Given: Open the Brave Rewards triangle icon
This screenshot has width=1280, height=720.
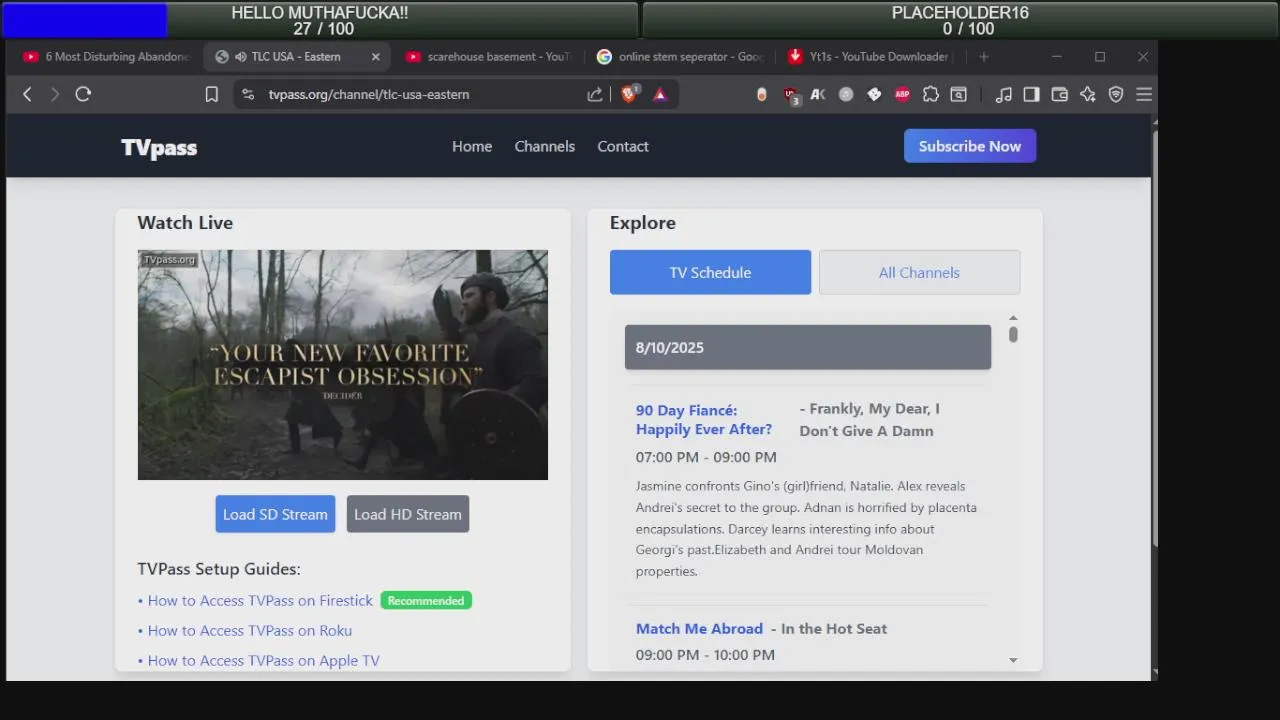Looking at the screenshot, I should coord(660,94).
